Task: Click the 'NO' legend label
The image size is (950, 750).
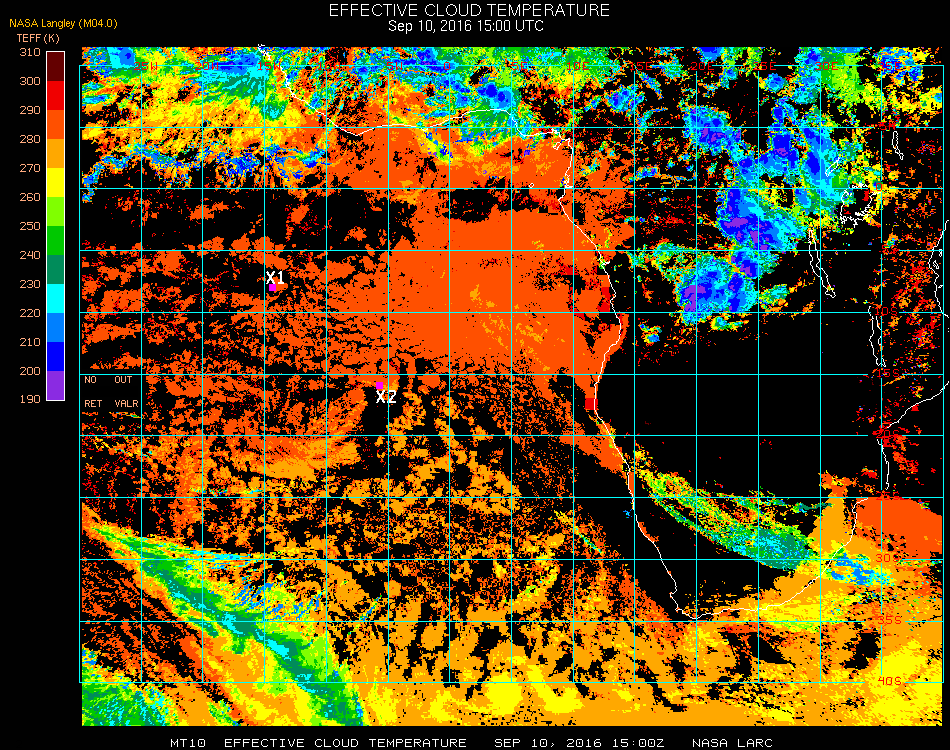Action: click(x=90, y=380)
